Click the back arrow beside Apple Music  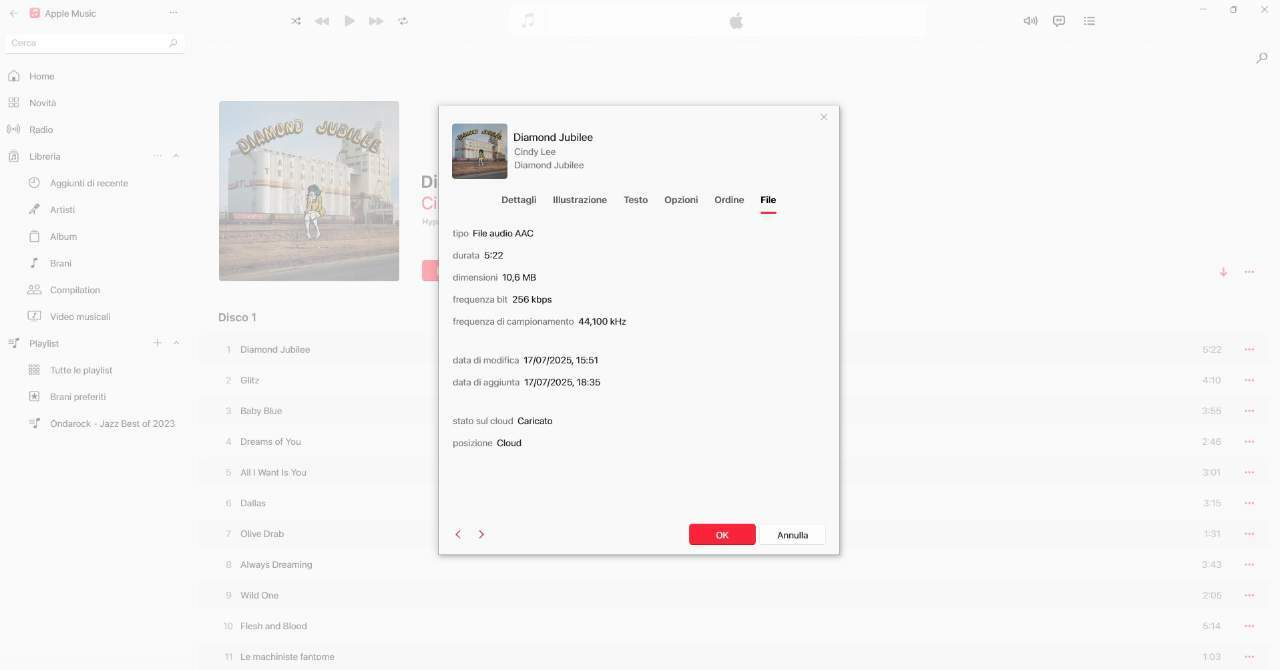coord(13,13)
